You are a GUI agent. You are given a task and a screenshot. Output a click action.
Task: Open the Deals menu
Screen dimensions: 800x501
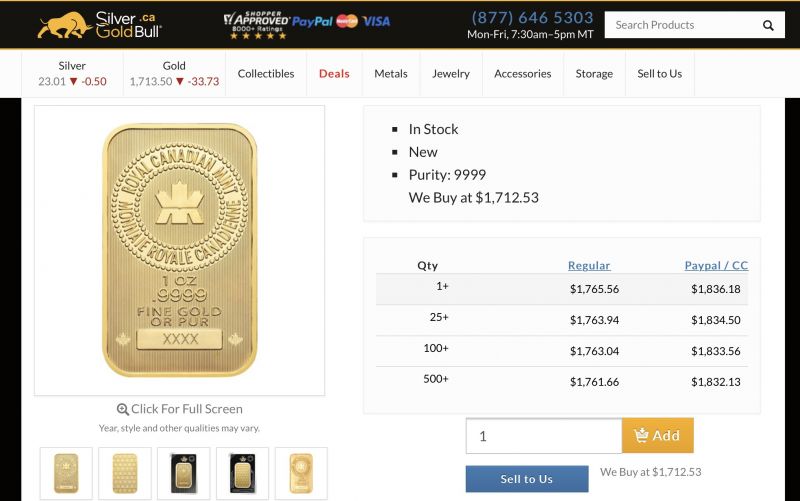pos(334,73)
